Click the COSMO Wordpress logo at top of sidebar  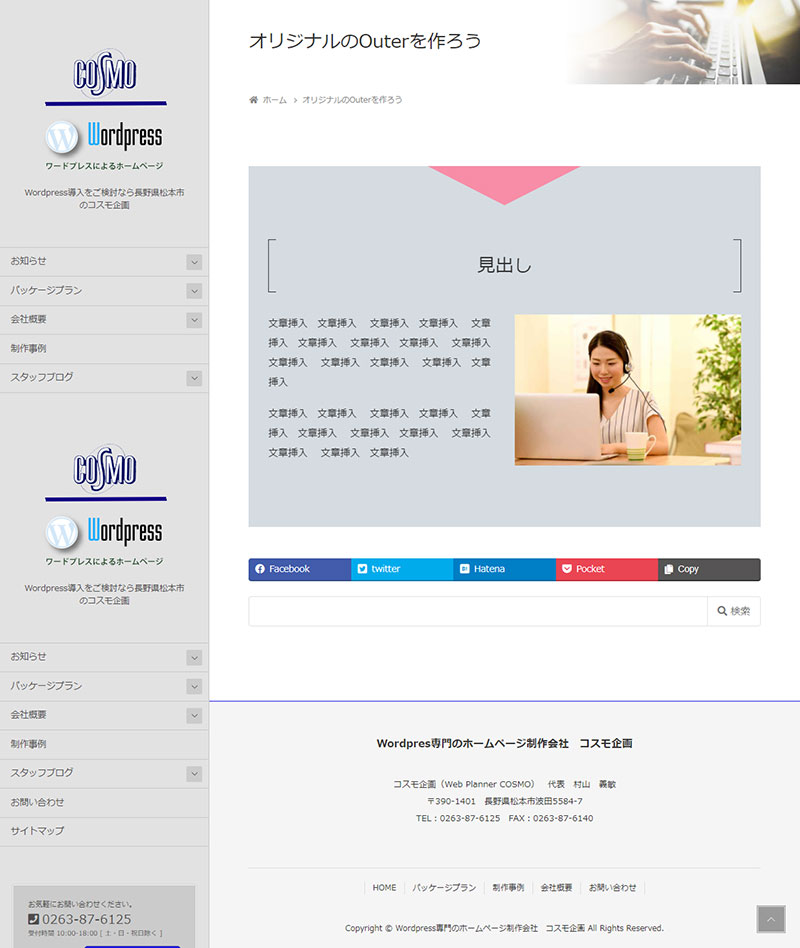(x=105, y=110)
